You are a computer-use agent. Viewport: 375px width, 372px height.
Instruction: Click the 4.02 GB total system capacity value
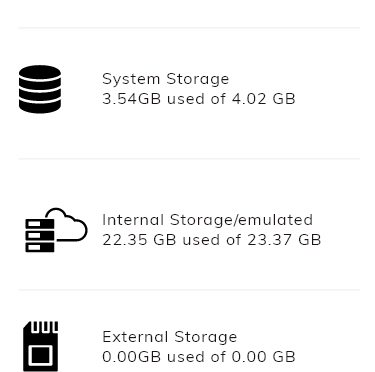coord(263,99)
